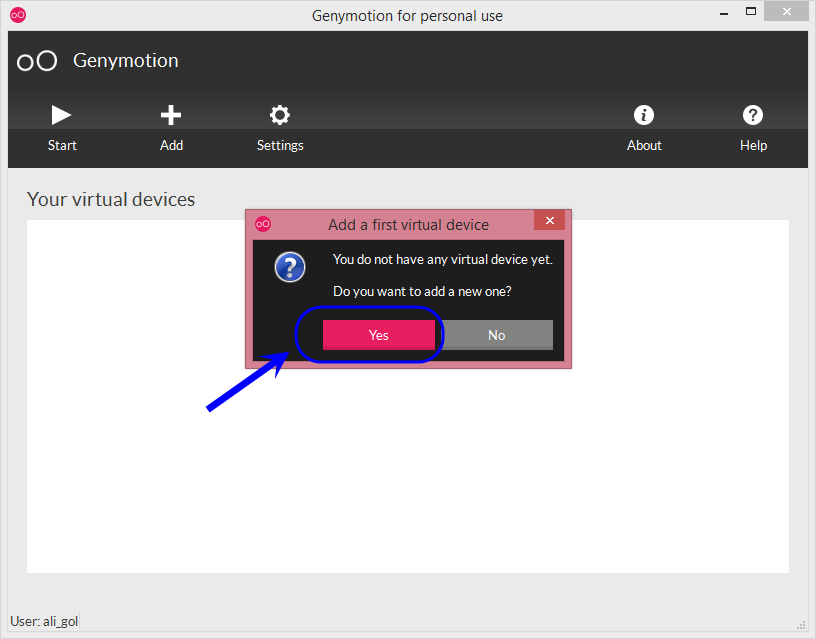
Task: Click the 'Your virtual devices' heading
Action: pos(111,199)
